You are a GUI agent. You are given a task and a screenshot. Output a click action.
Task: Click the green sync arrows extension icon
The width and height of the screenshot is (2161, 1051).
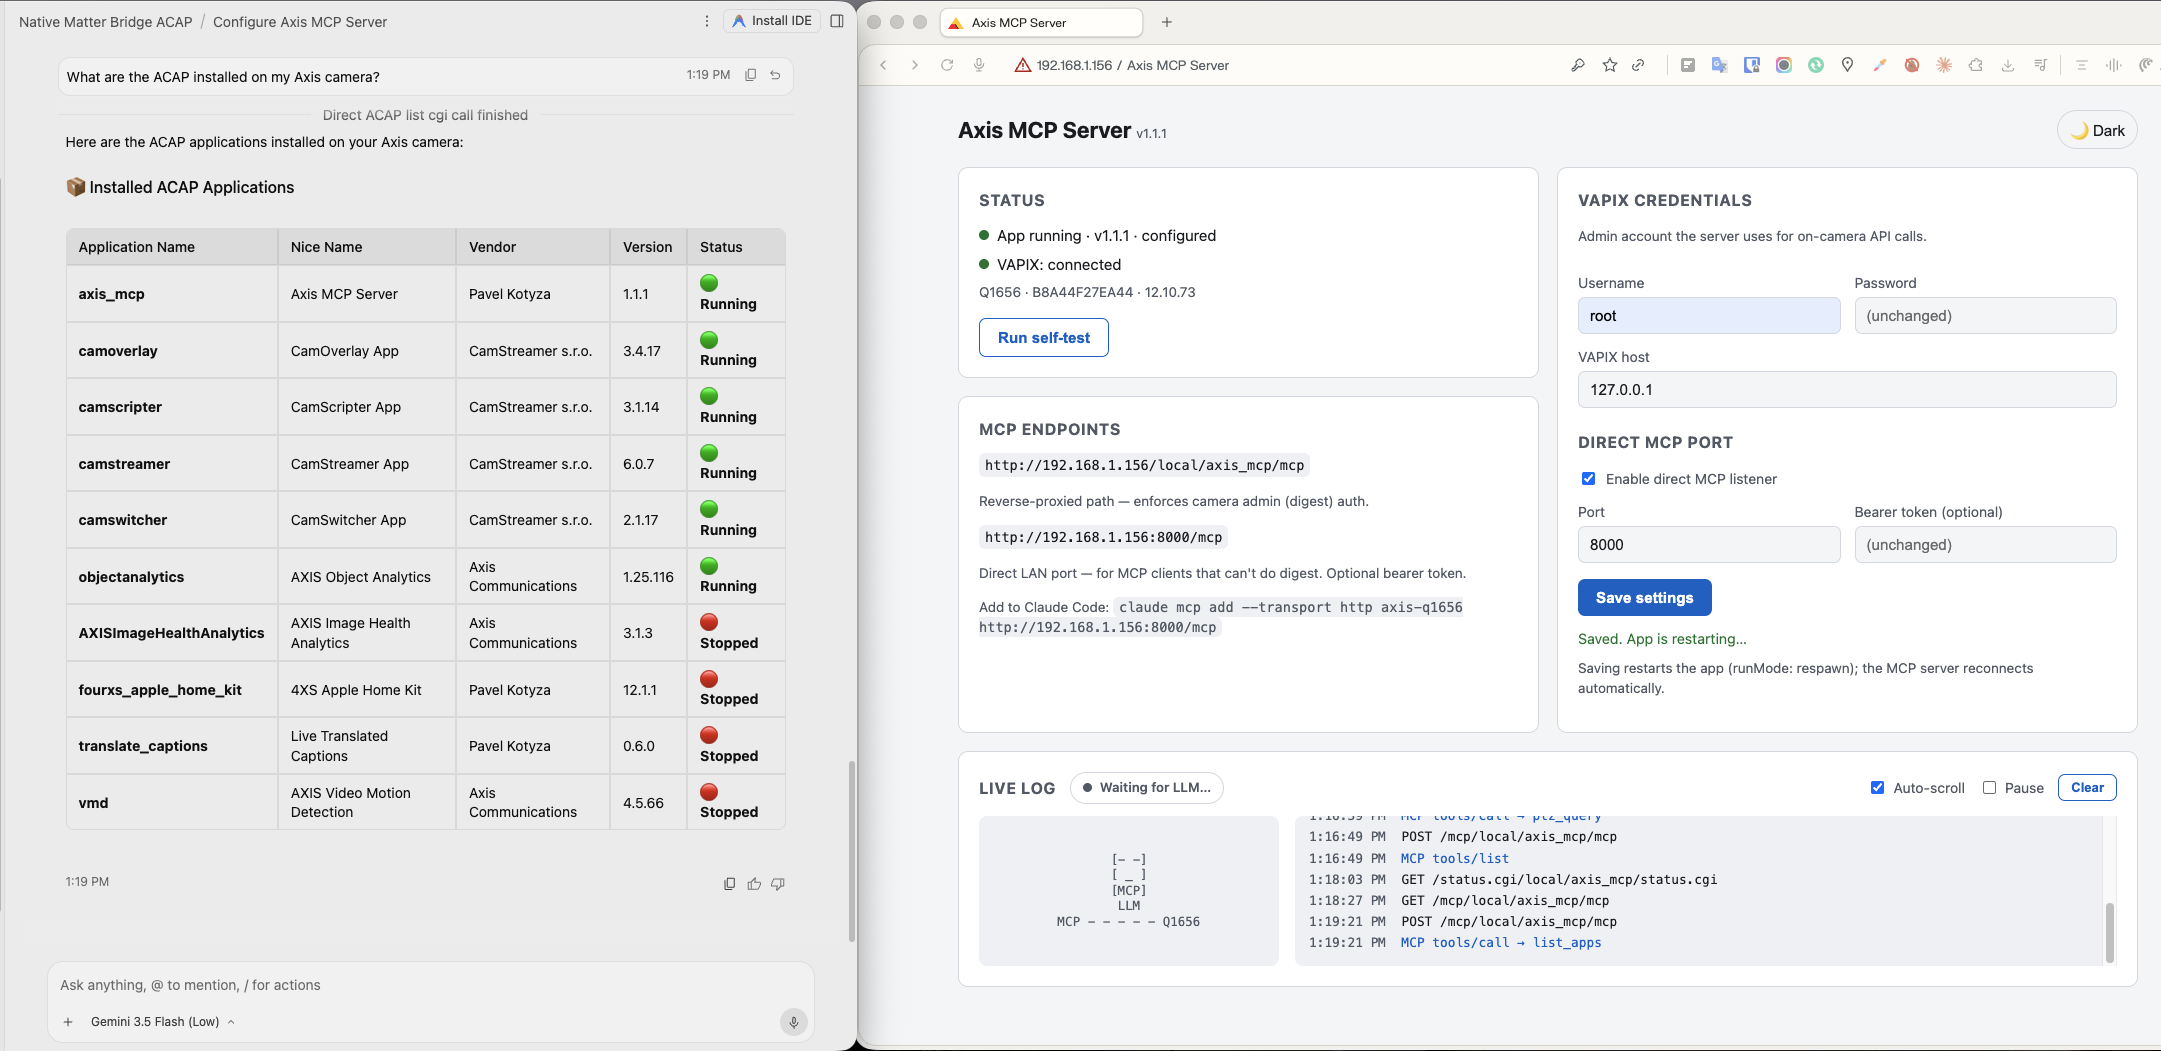1816,65
